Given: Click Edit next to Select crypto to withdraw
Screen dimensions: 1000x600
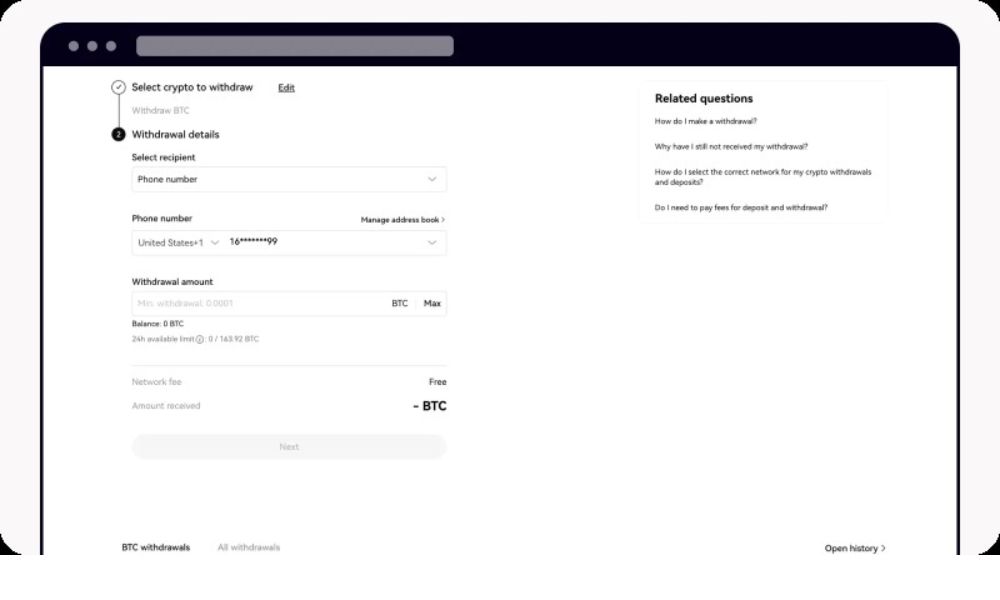Looking at the screenshot, I should coord(286,88).
